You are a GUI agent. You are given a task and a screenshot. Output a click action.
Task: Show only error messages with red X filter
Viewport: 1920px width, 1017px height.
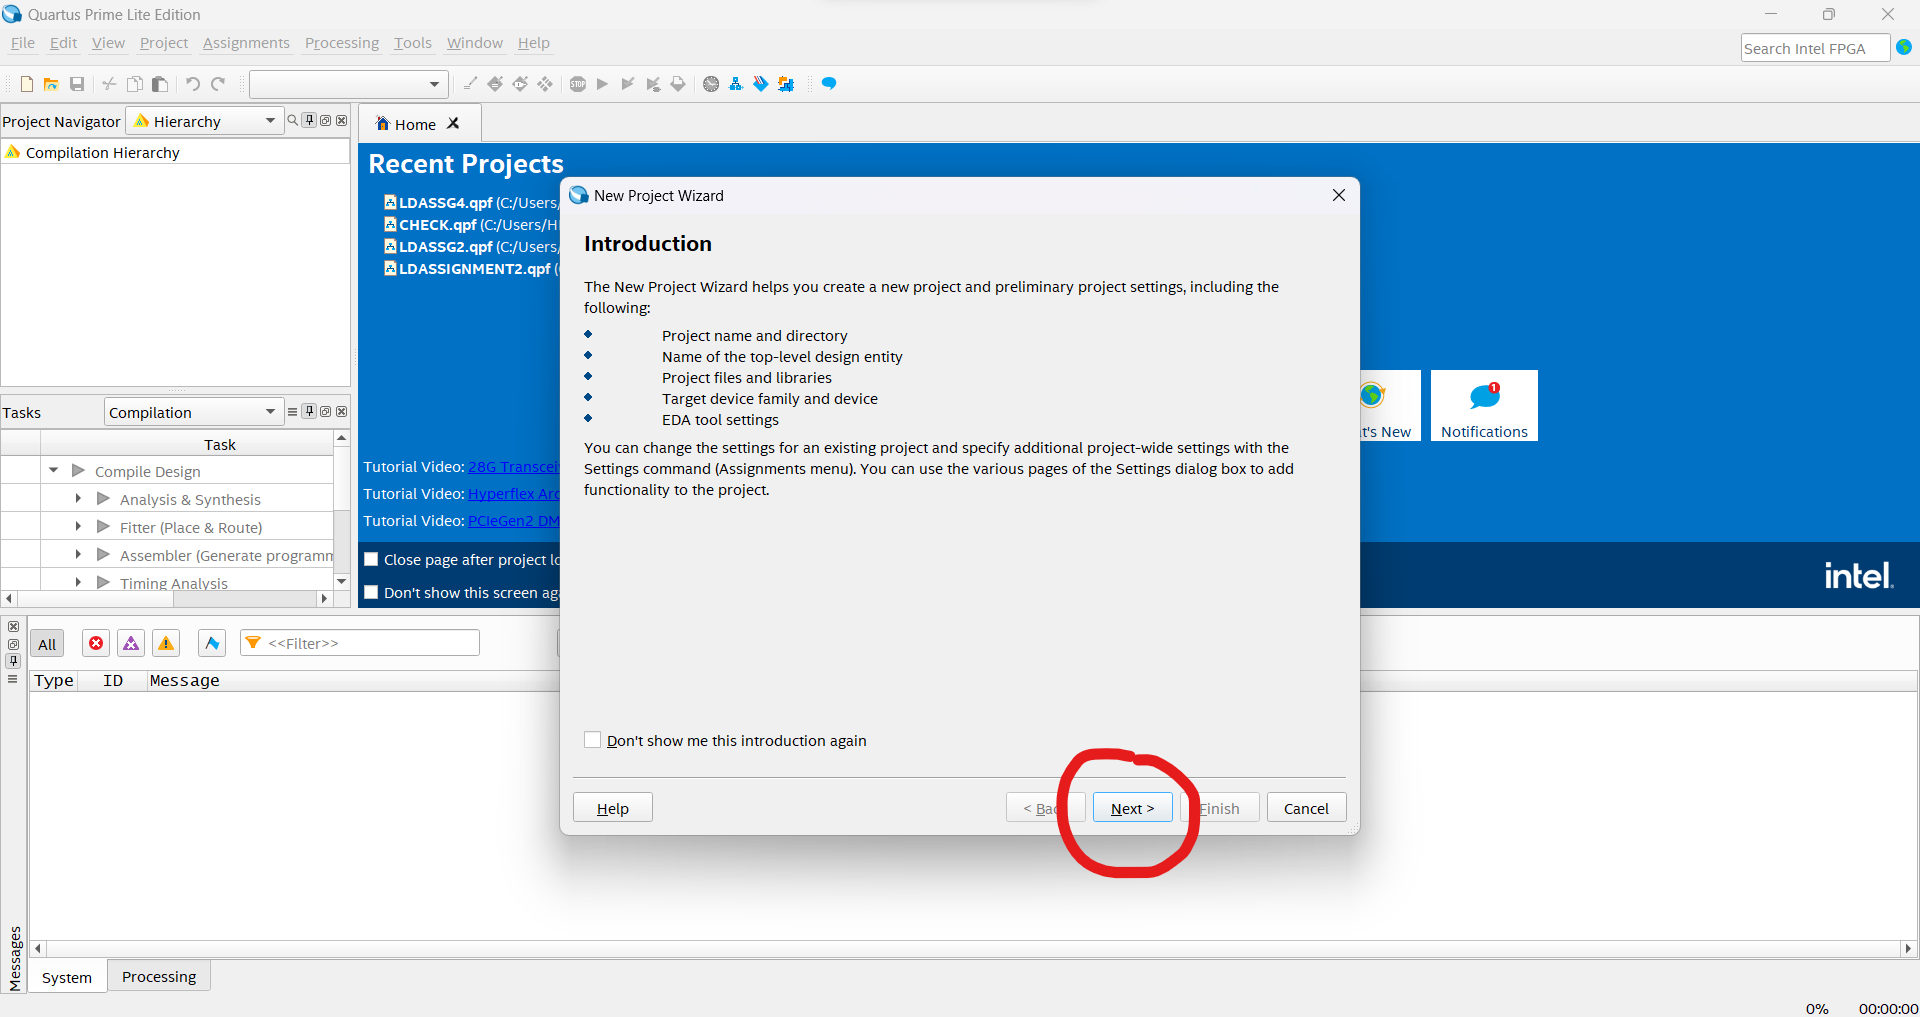(x=96, y=643)
